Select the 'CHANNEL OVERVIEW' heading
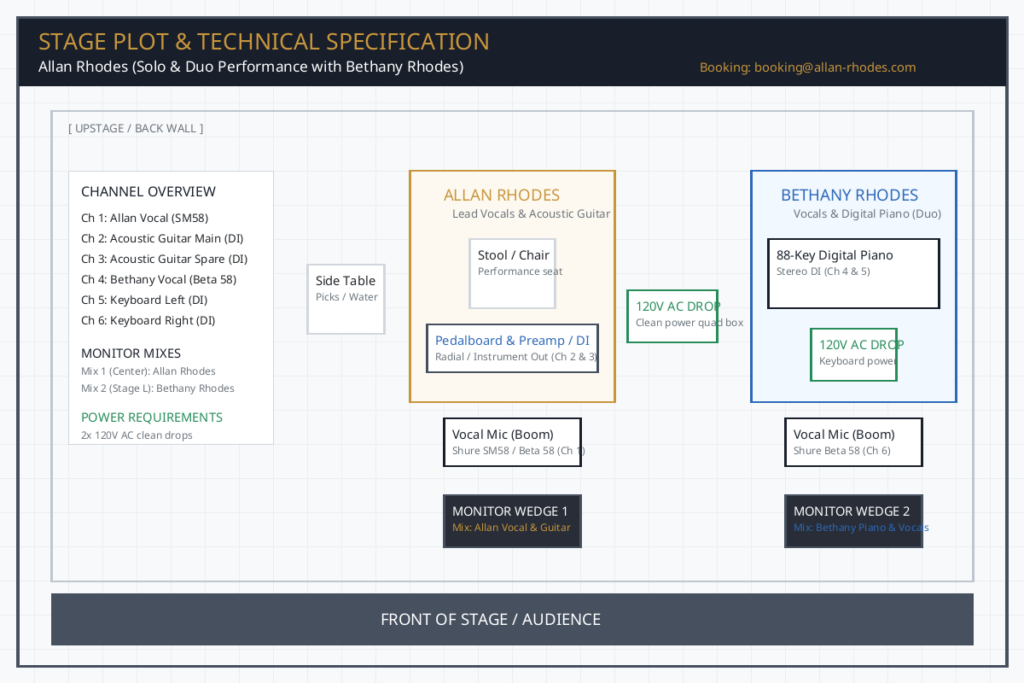 pyautogui.click(x=148, y=192)
